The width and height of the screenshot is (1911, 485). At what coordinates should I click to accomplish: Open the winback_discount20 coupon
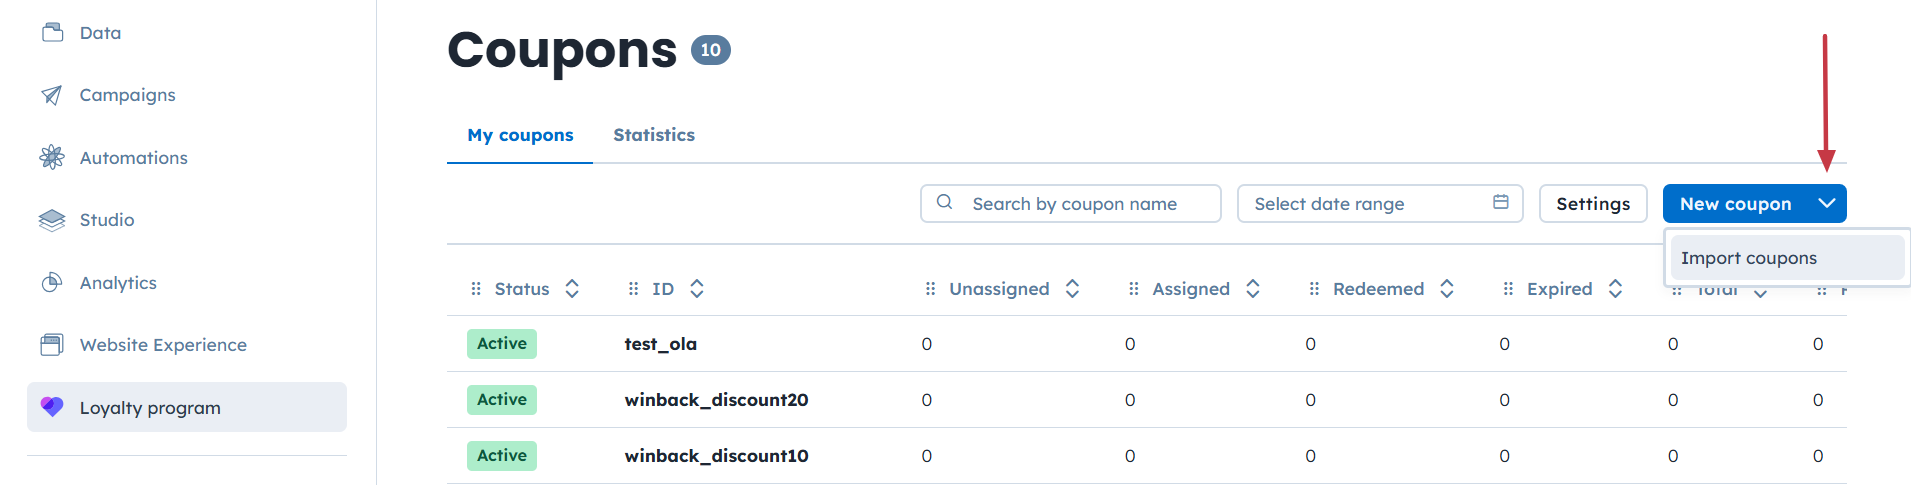click(716, 400)
